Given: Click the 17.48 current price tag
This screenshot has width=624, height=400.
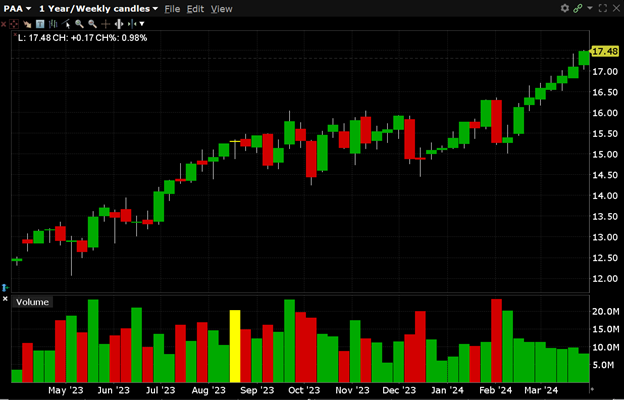Looking at the screenshot, I should click(x=605, y=51).
